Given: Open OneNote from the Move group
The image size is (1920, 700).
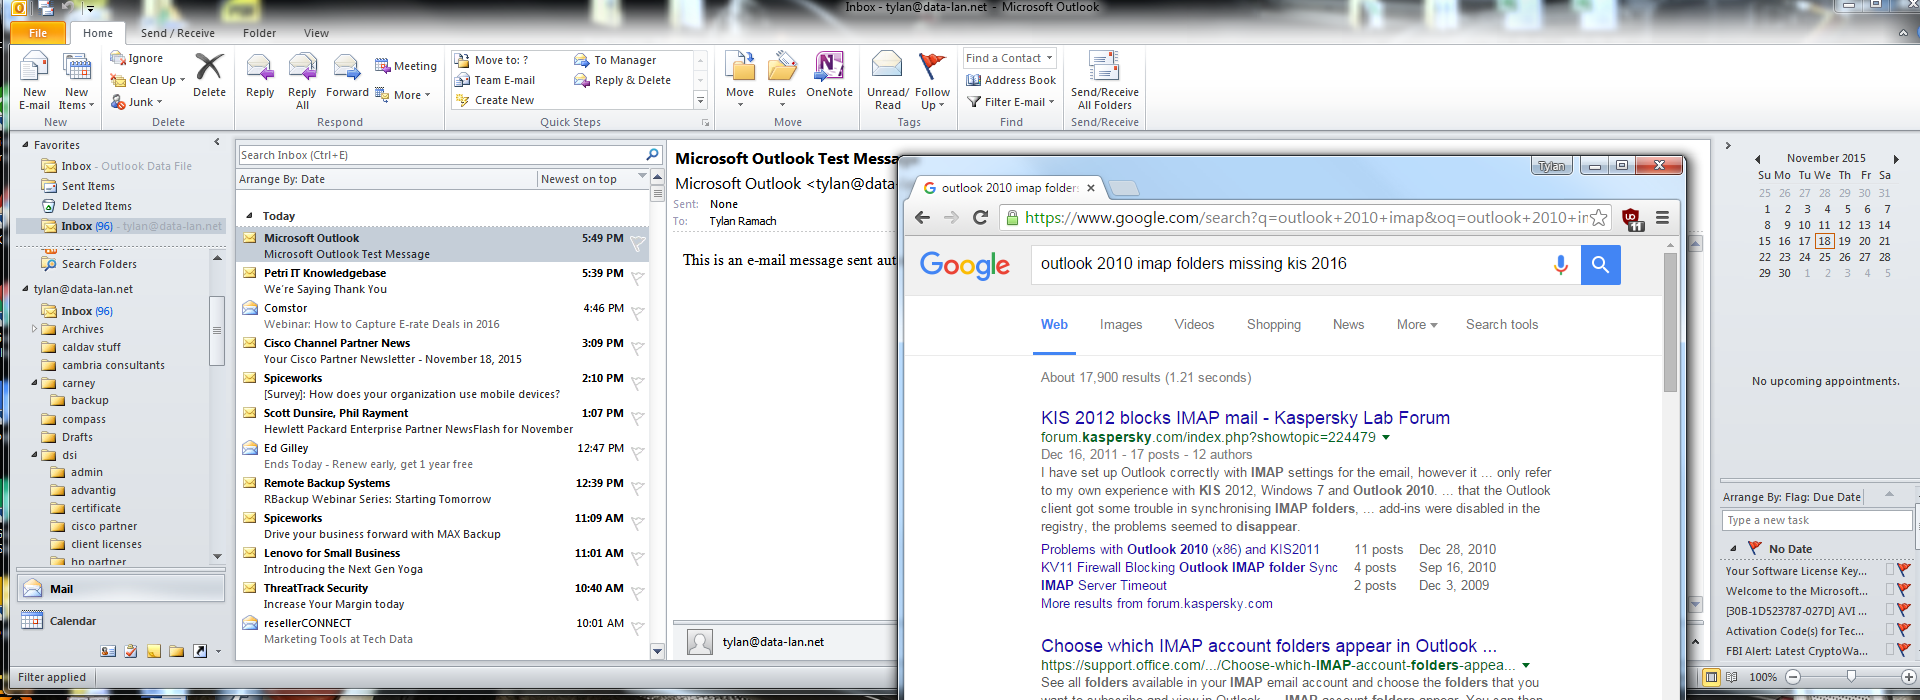Looking at the screenshot, I should (x=829, y=77).
